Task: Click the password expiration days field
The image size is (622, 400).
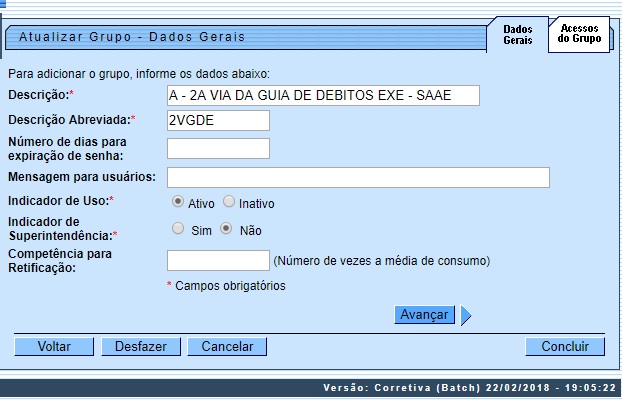Action: [x=218, y=149]
